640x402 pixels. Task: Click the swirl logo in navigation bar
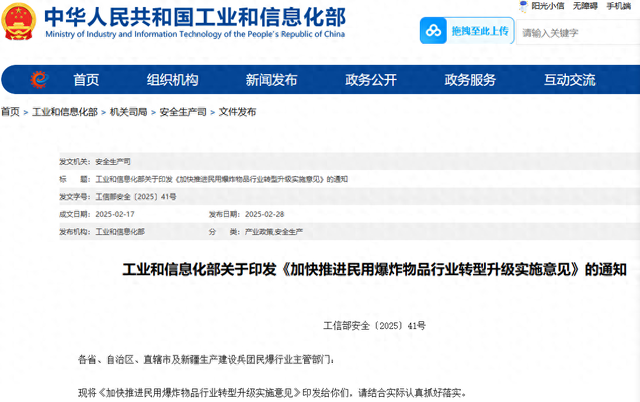[x=39, y=80]
